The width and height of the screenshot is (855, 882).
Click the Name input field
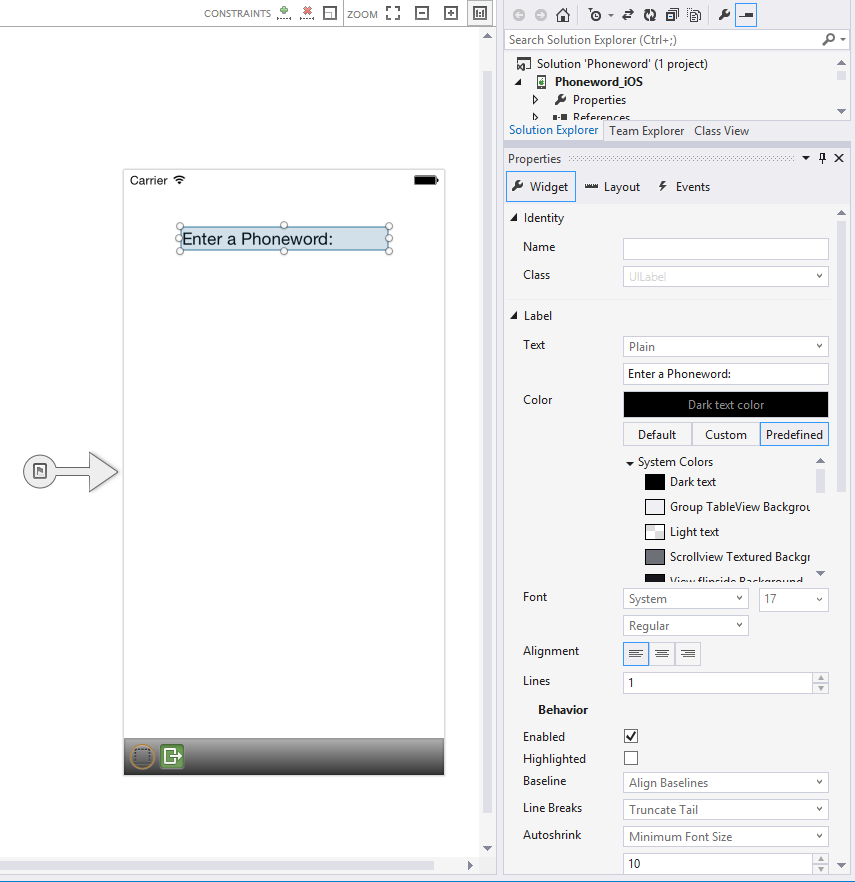pyautogui.click(x=725, y=249)
